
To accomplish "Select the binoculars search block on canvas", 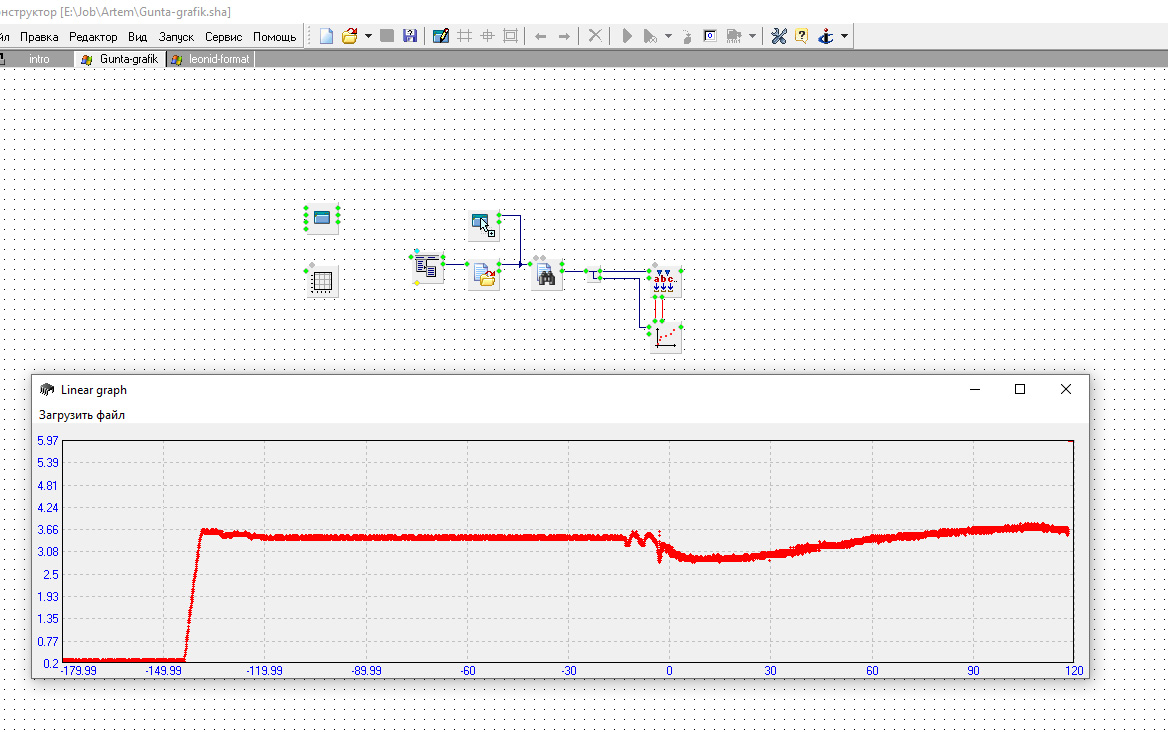I will 546,277.
